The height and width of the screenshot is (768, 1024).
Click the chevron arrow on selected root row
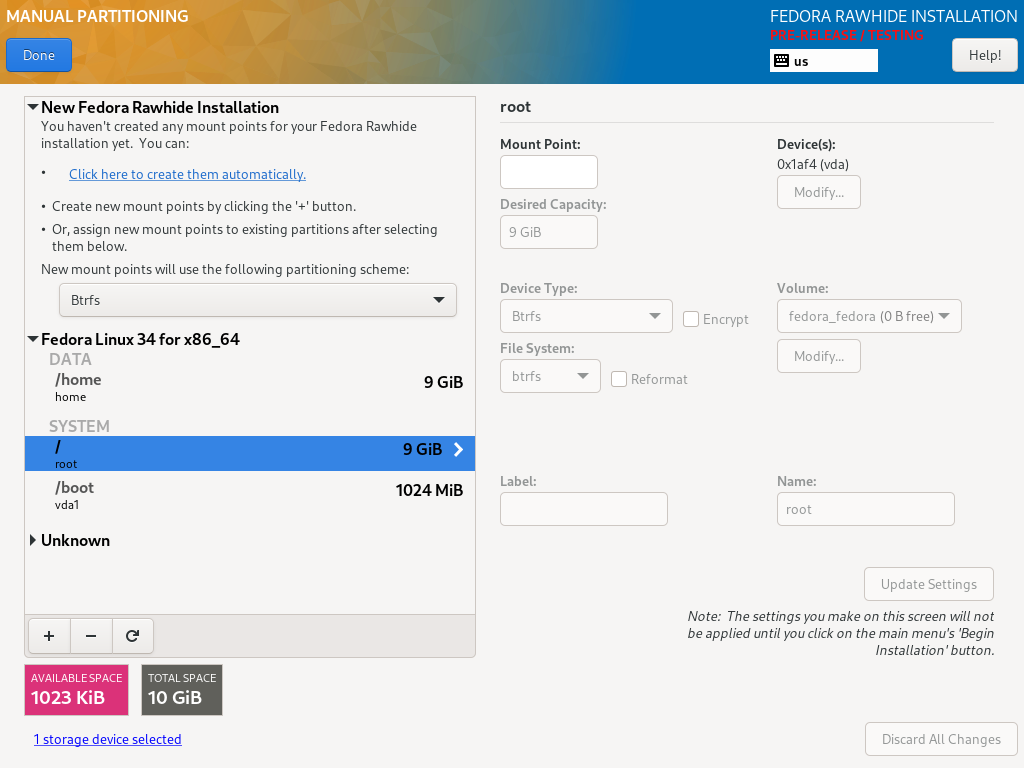[458, 449]
